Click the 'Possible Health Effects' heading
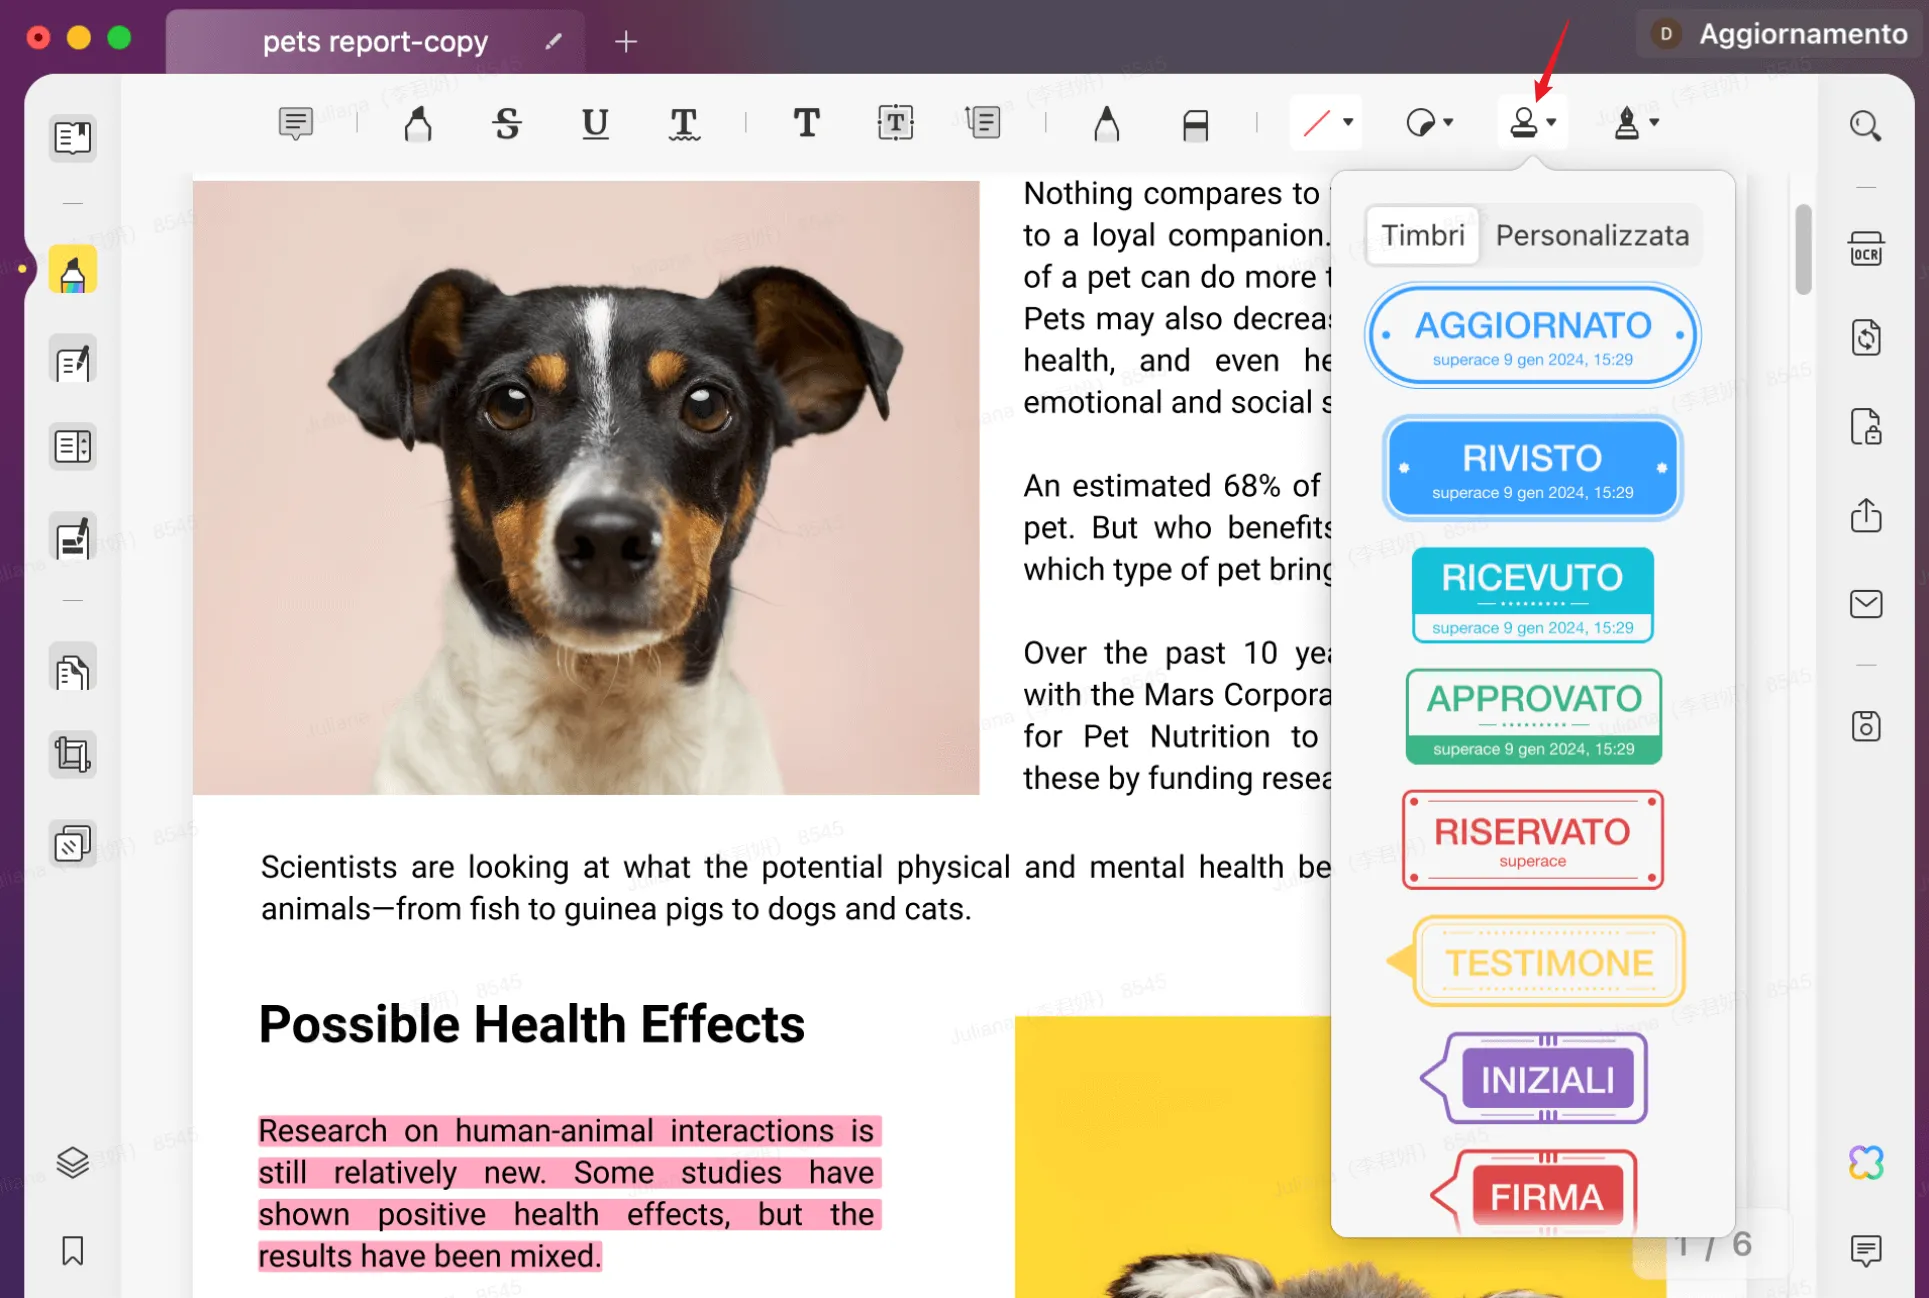This screenshot has height=1298, width=1929. point(531,1024)
